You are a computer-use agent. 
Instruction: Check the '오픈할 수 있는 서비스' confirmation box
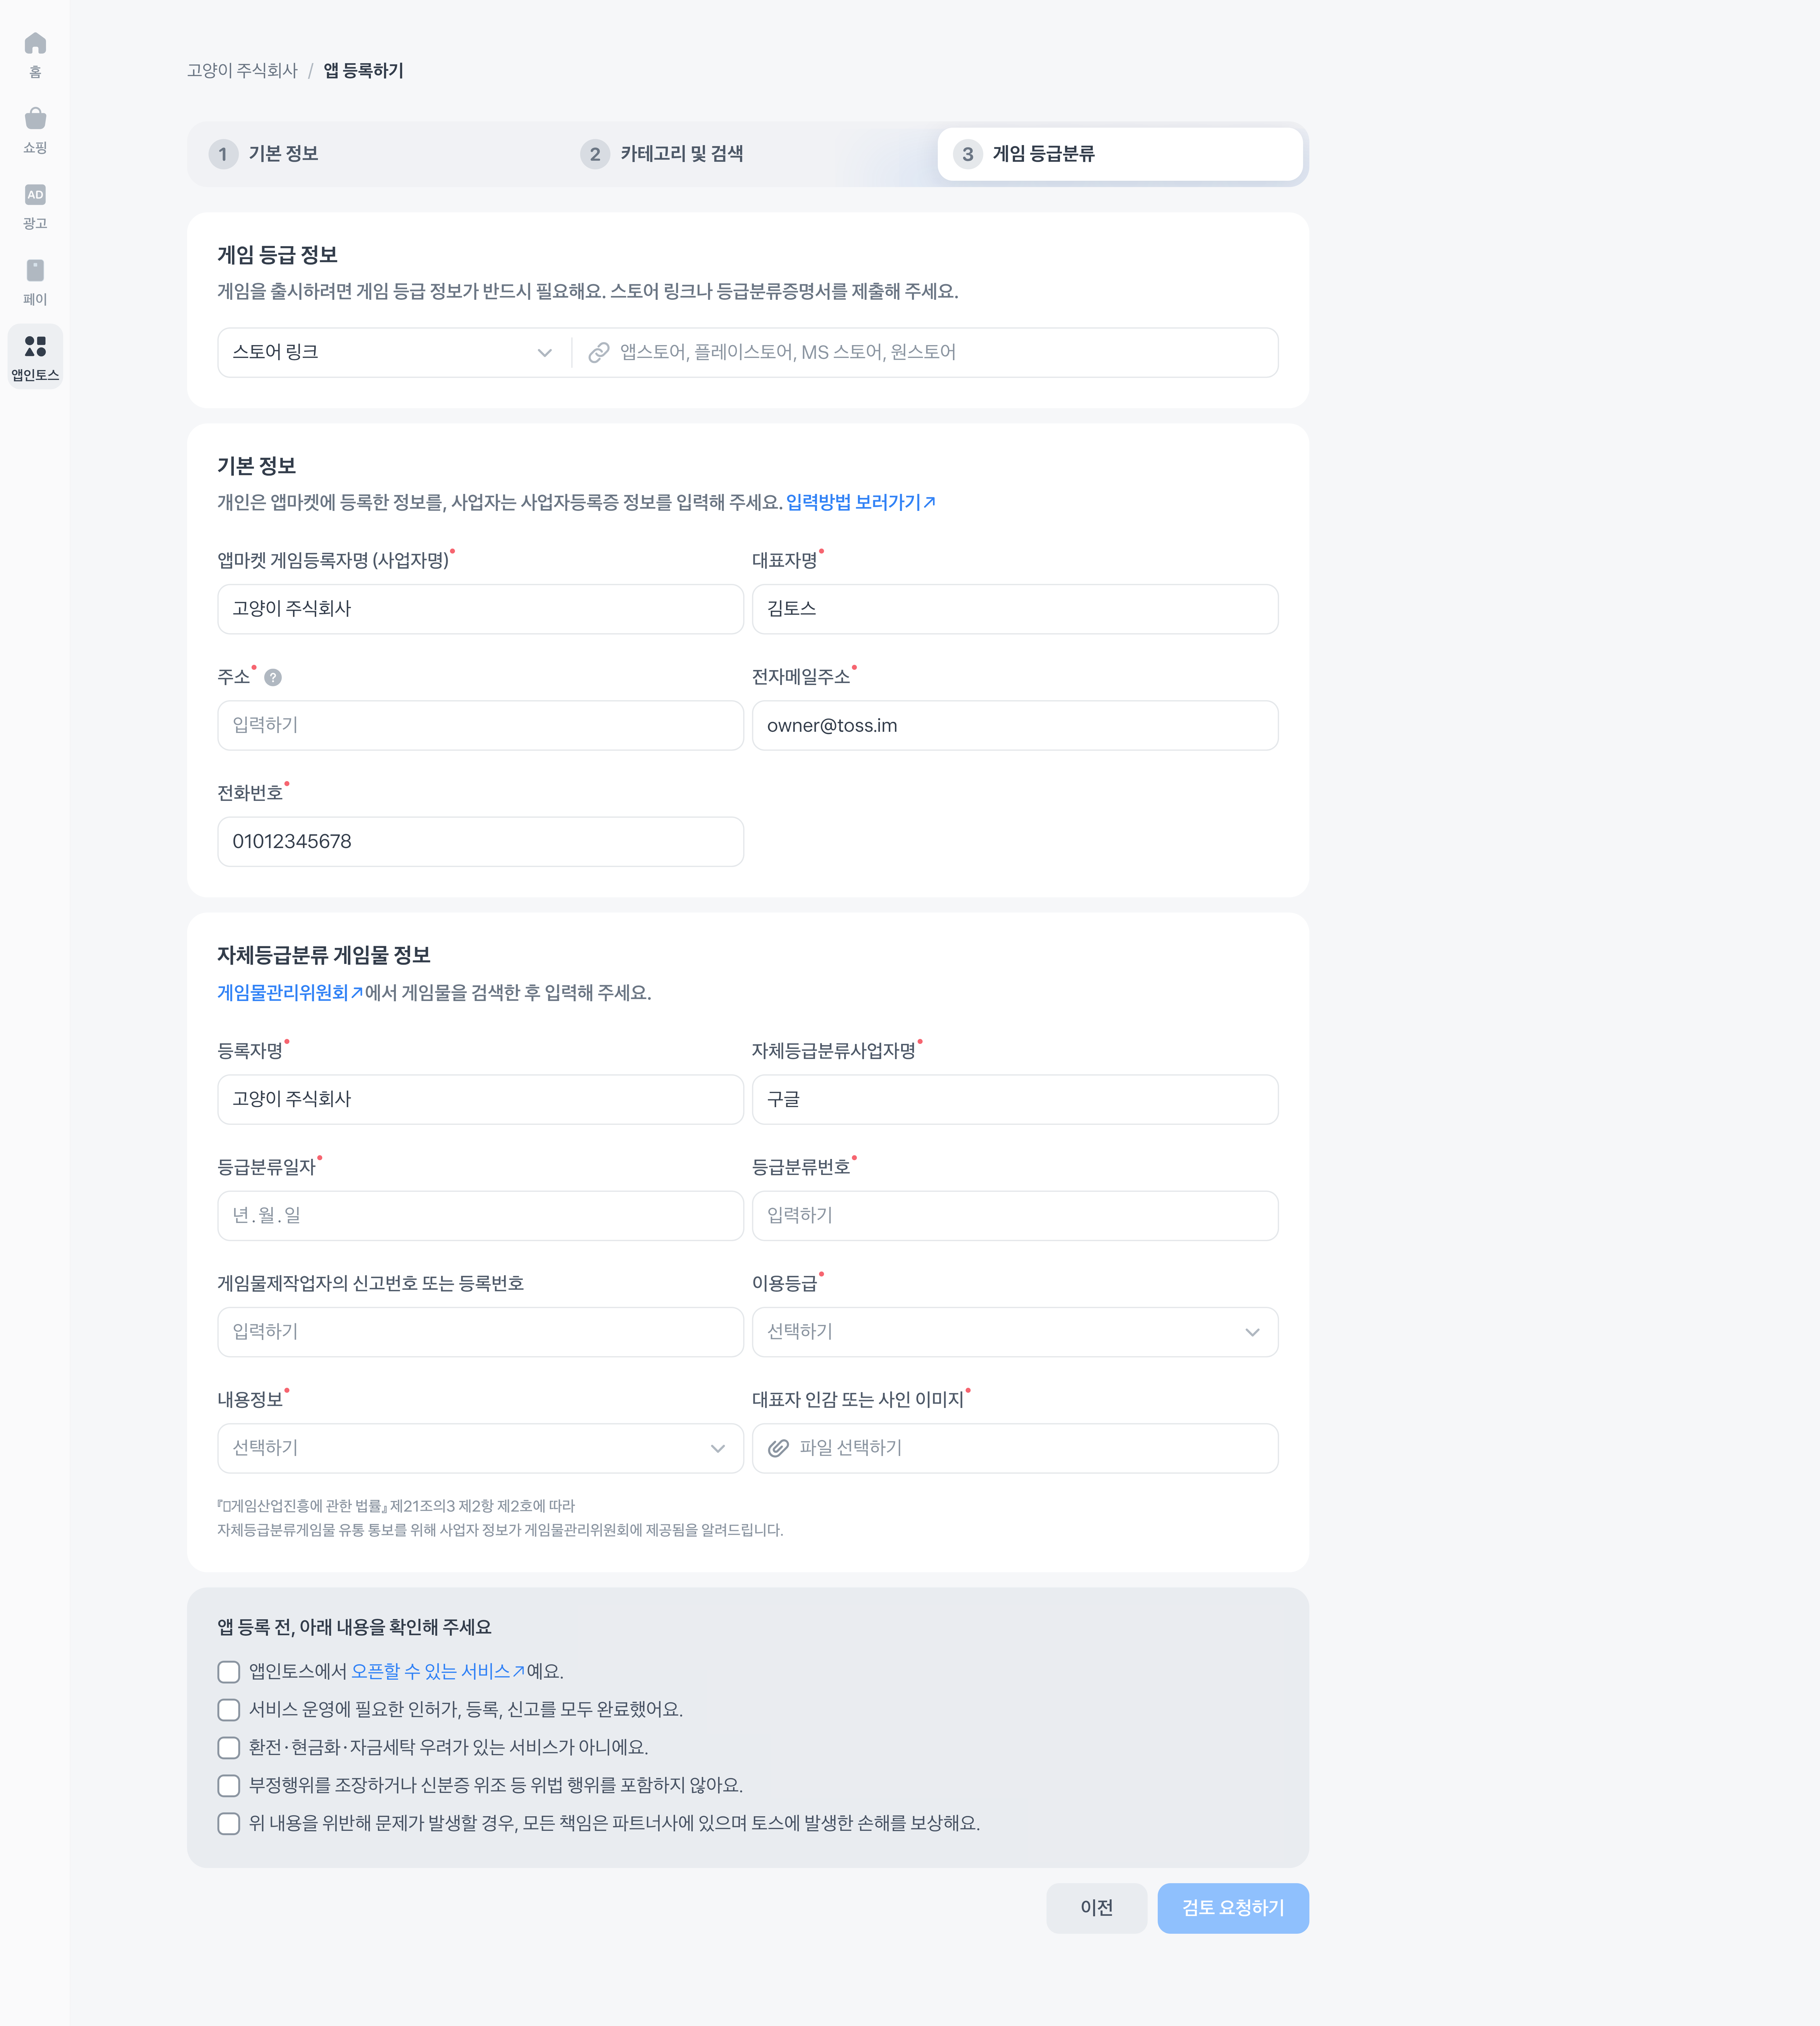click(x=229, y=1672)
